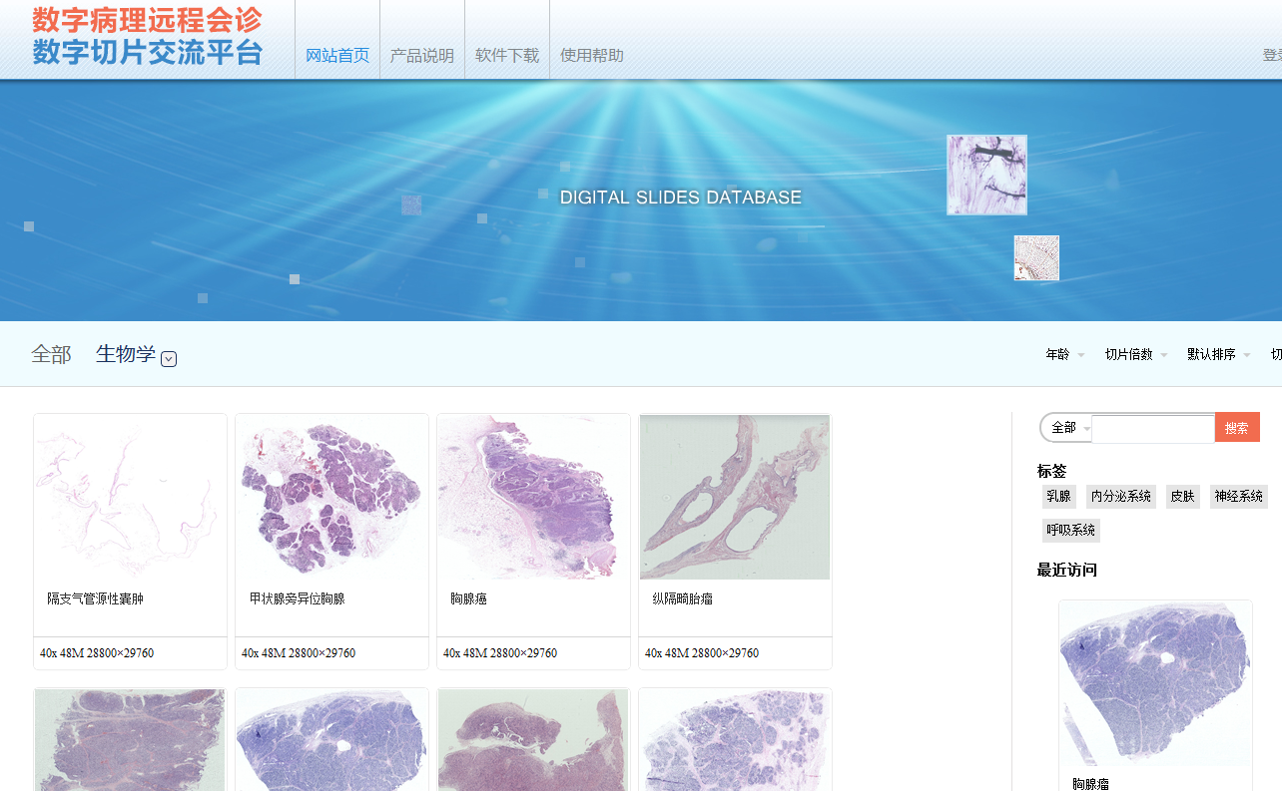This screenshot has height=791, width=1282.
Task: Focus the slide search input field
Action: [1153, 429]
